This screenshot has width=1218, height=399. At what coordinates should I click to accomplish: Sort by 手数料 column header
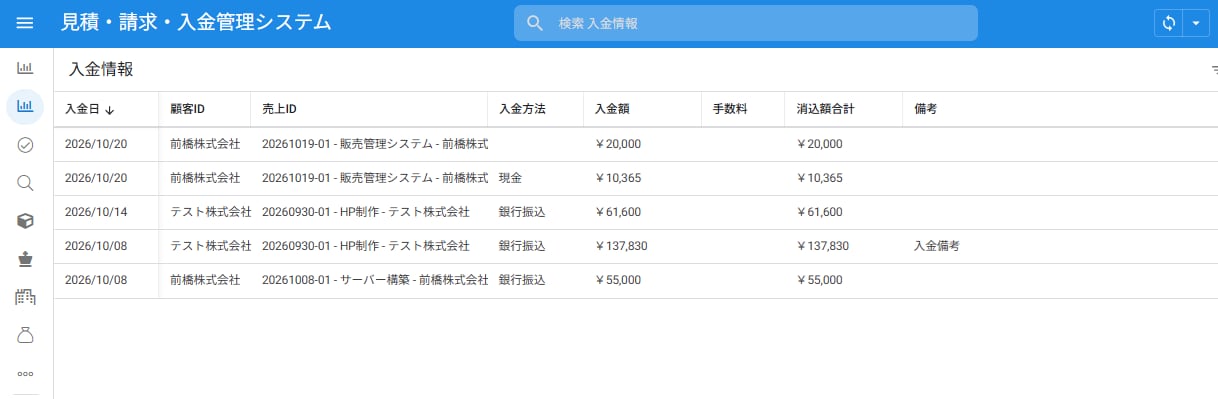tap(730, 109)
